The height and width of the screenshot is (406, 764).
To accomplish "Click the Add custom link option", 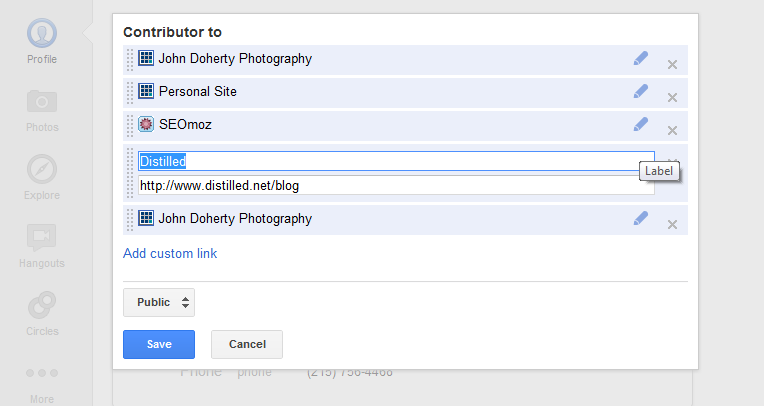I will 170,253.
